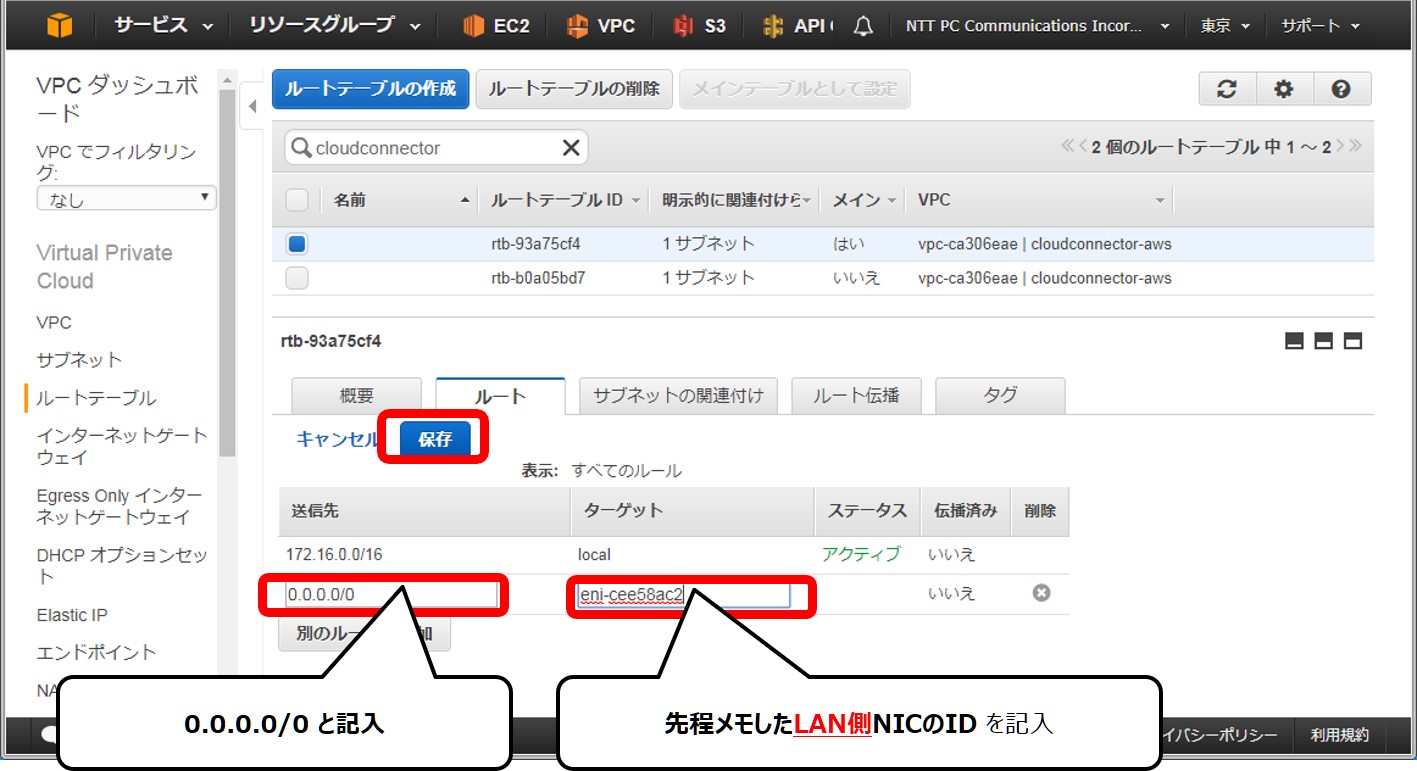
Task: Open the notifications bell icon
Action: [864, 26]
